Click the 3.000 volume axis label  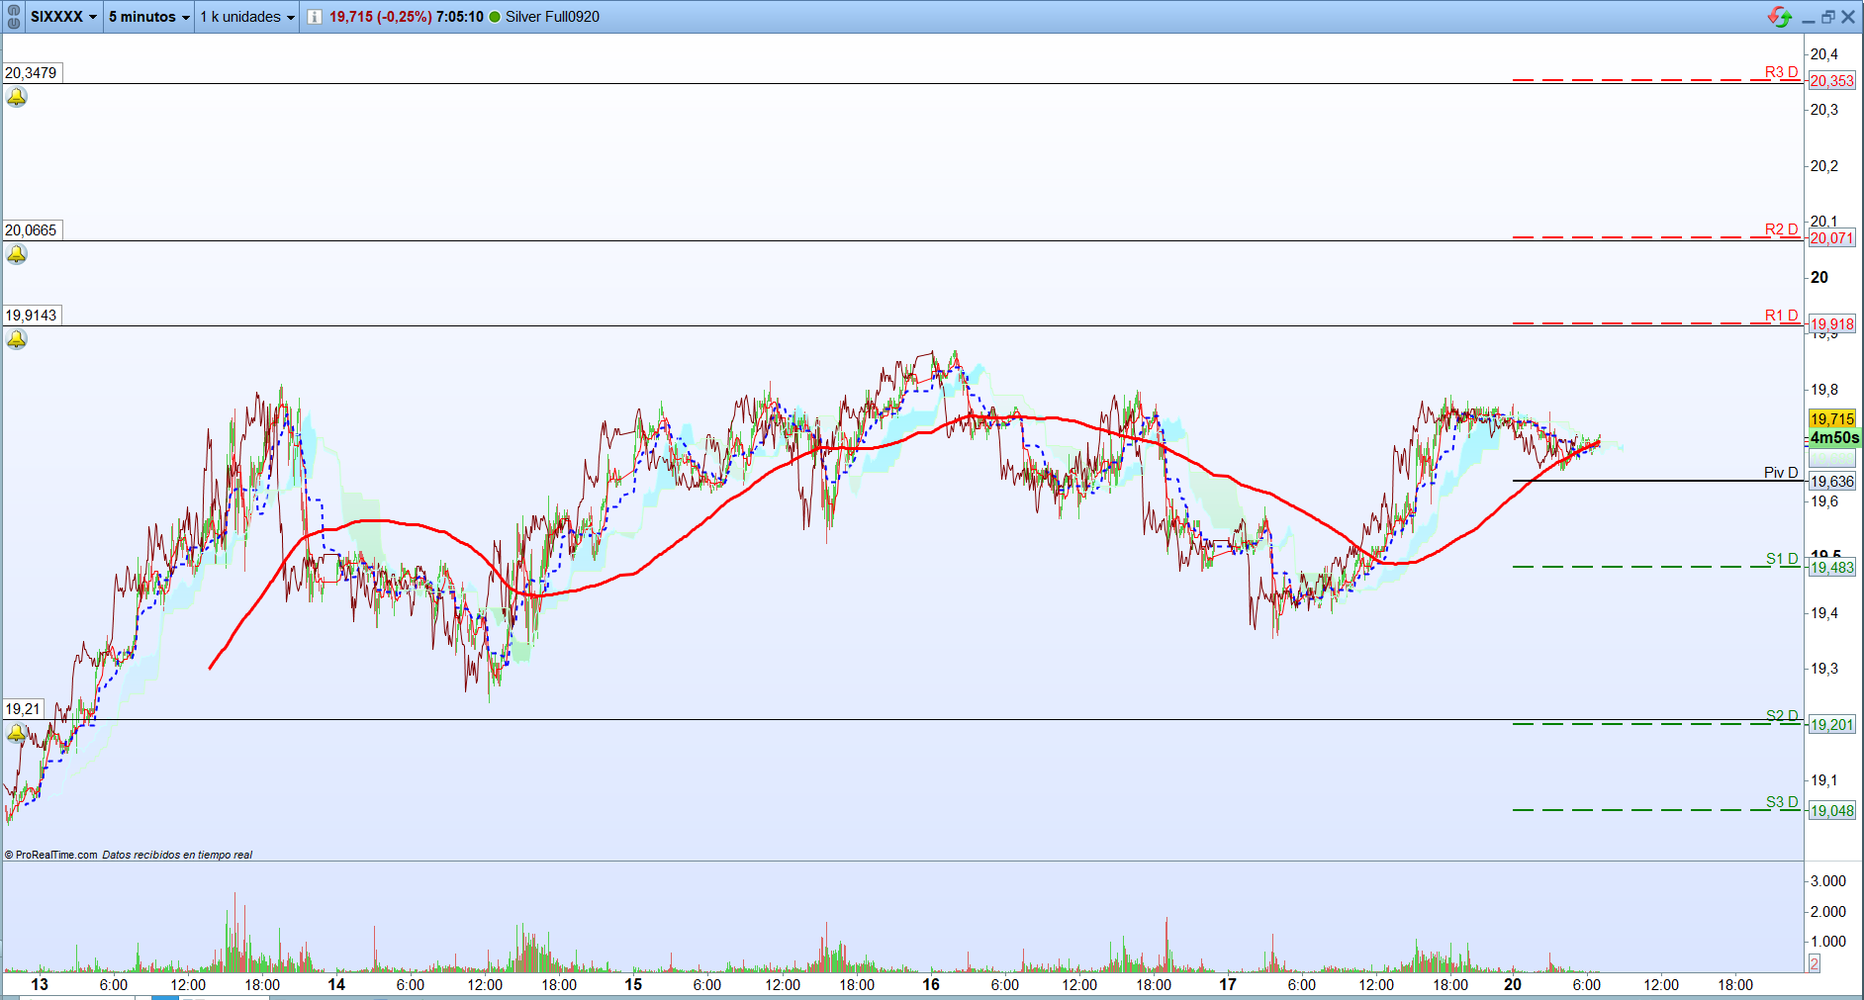(1829, 881)
